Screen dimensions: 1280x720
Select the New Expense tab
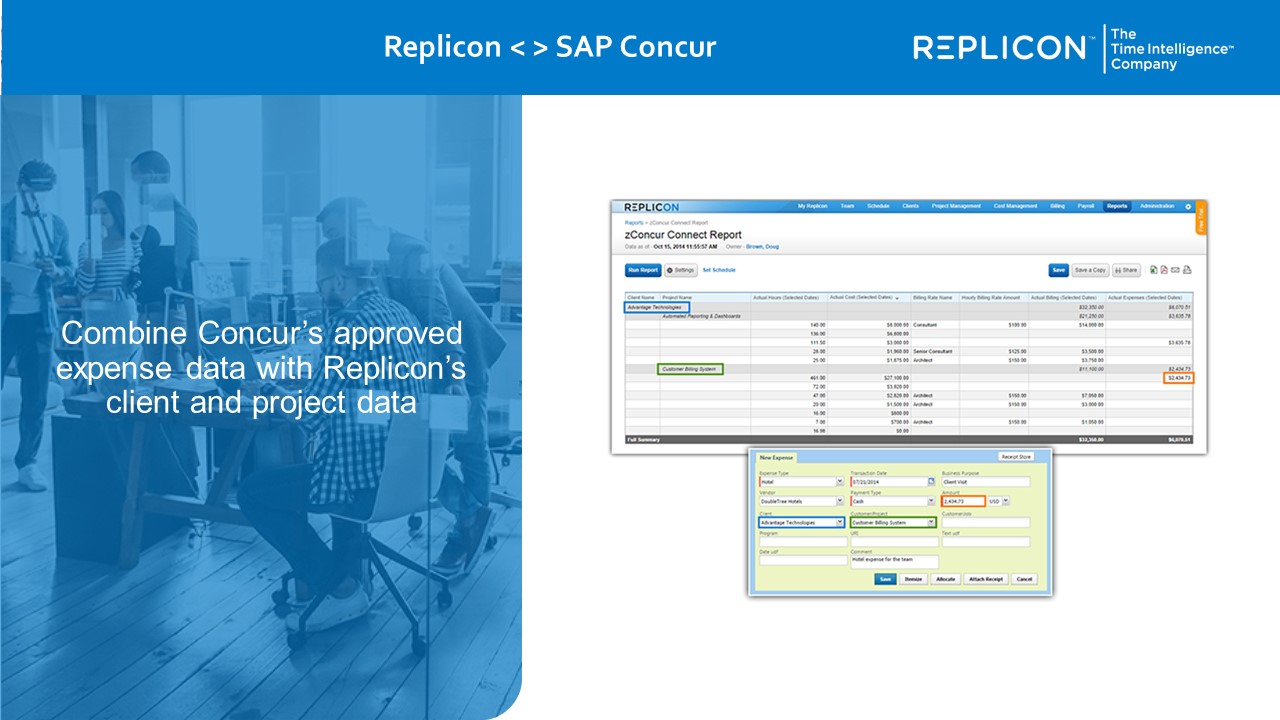tap(776, 457)
